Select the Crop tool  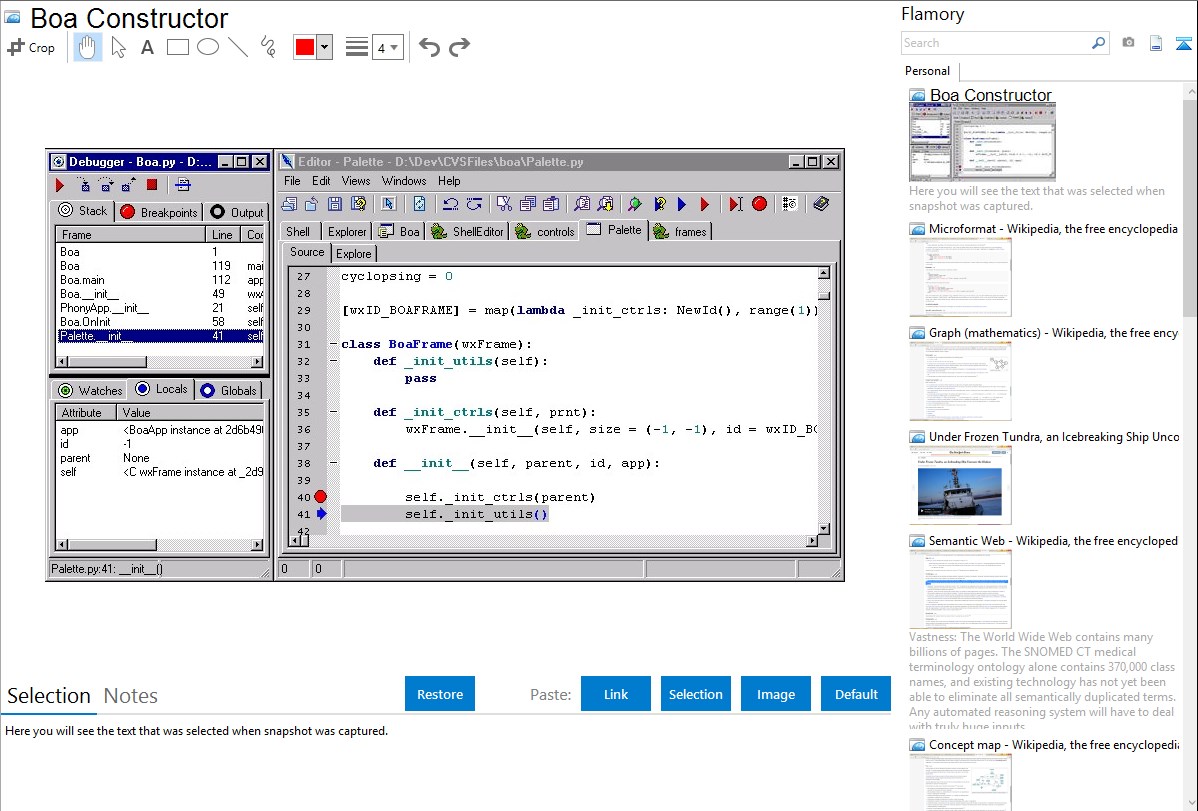pos(31,47)
